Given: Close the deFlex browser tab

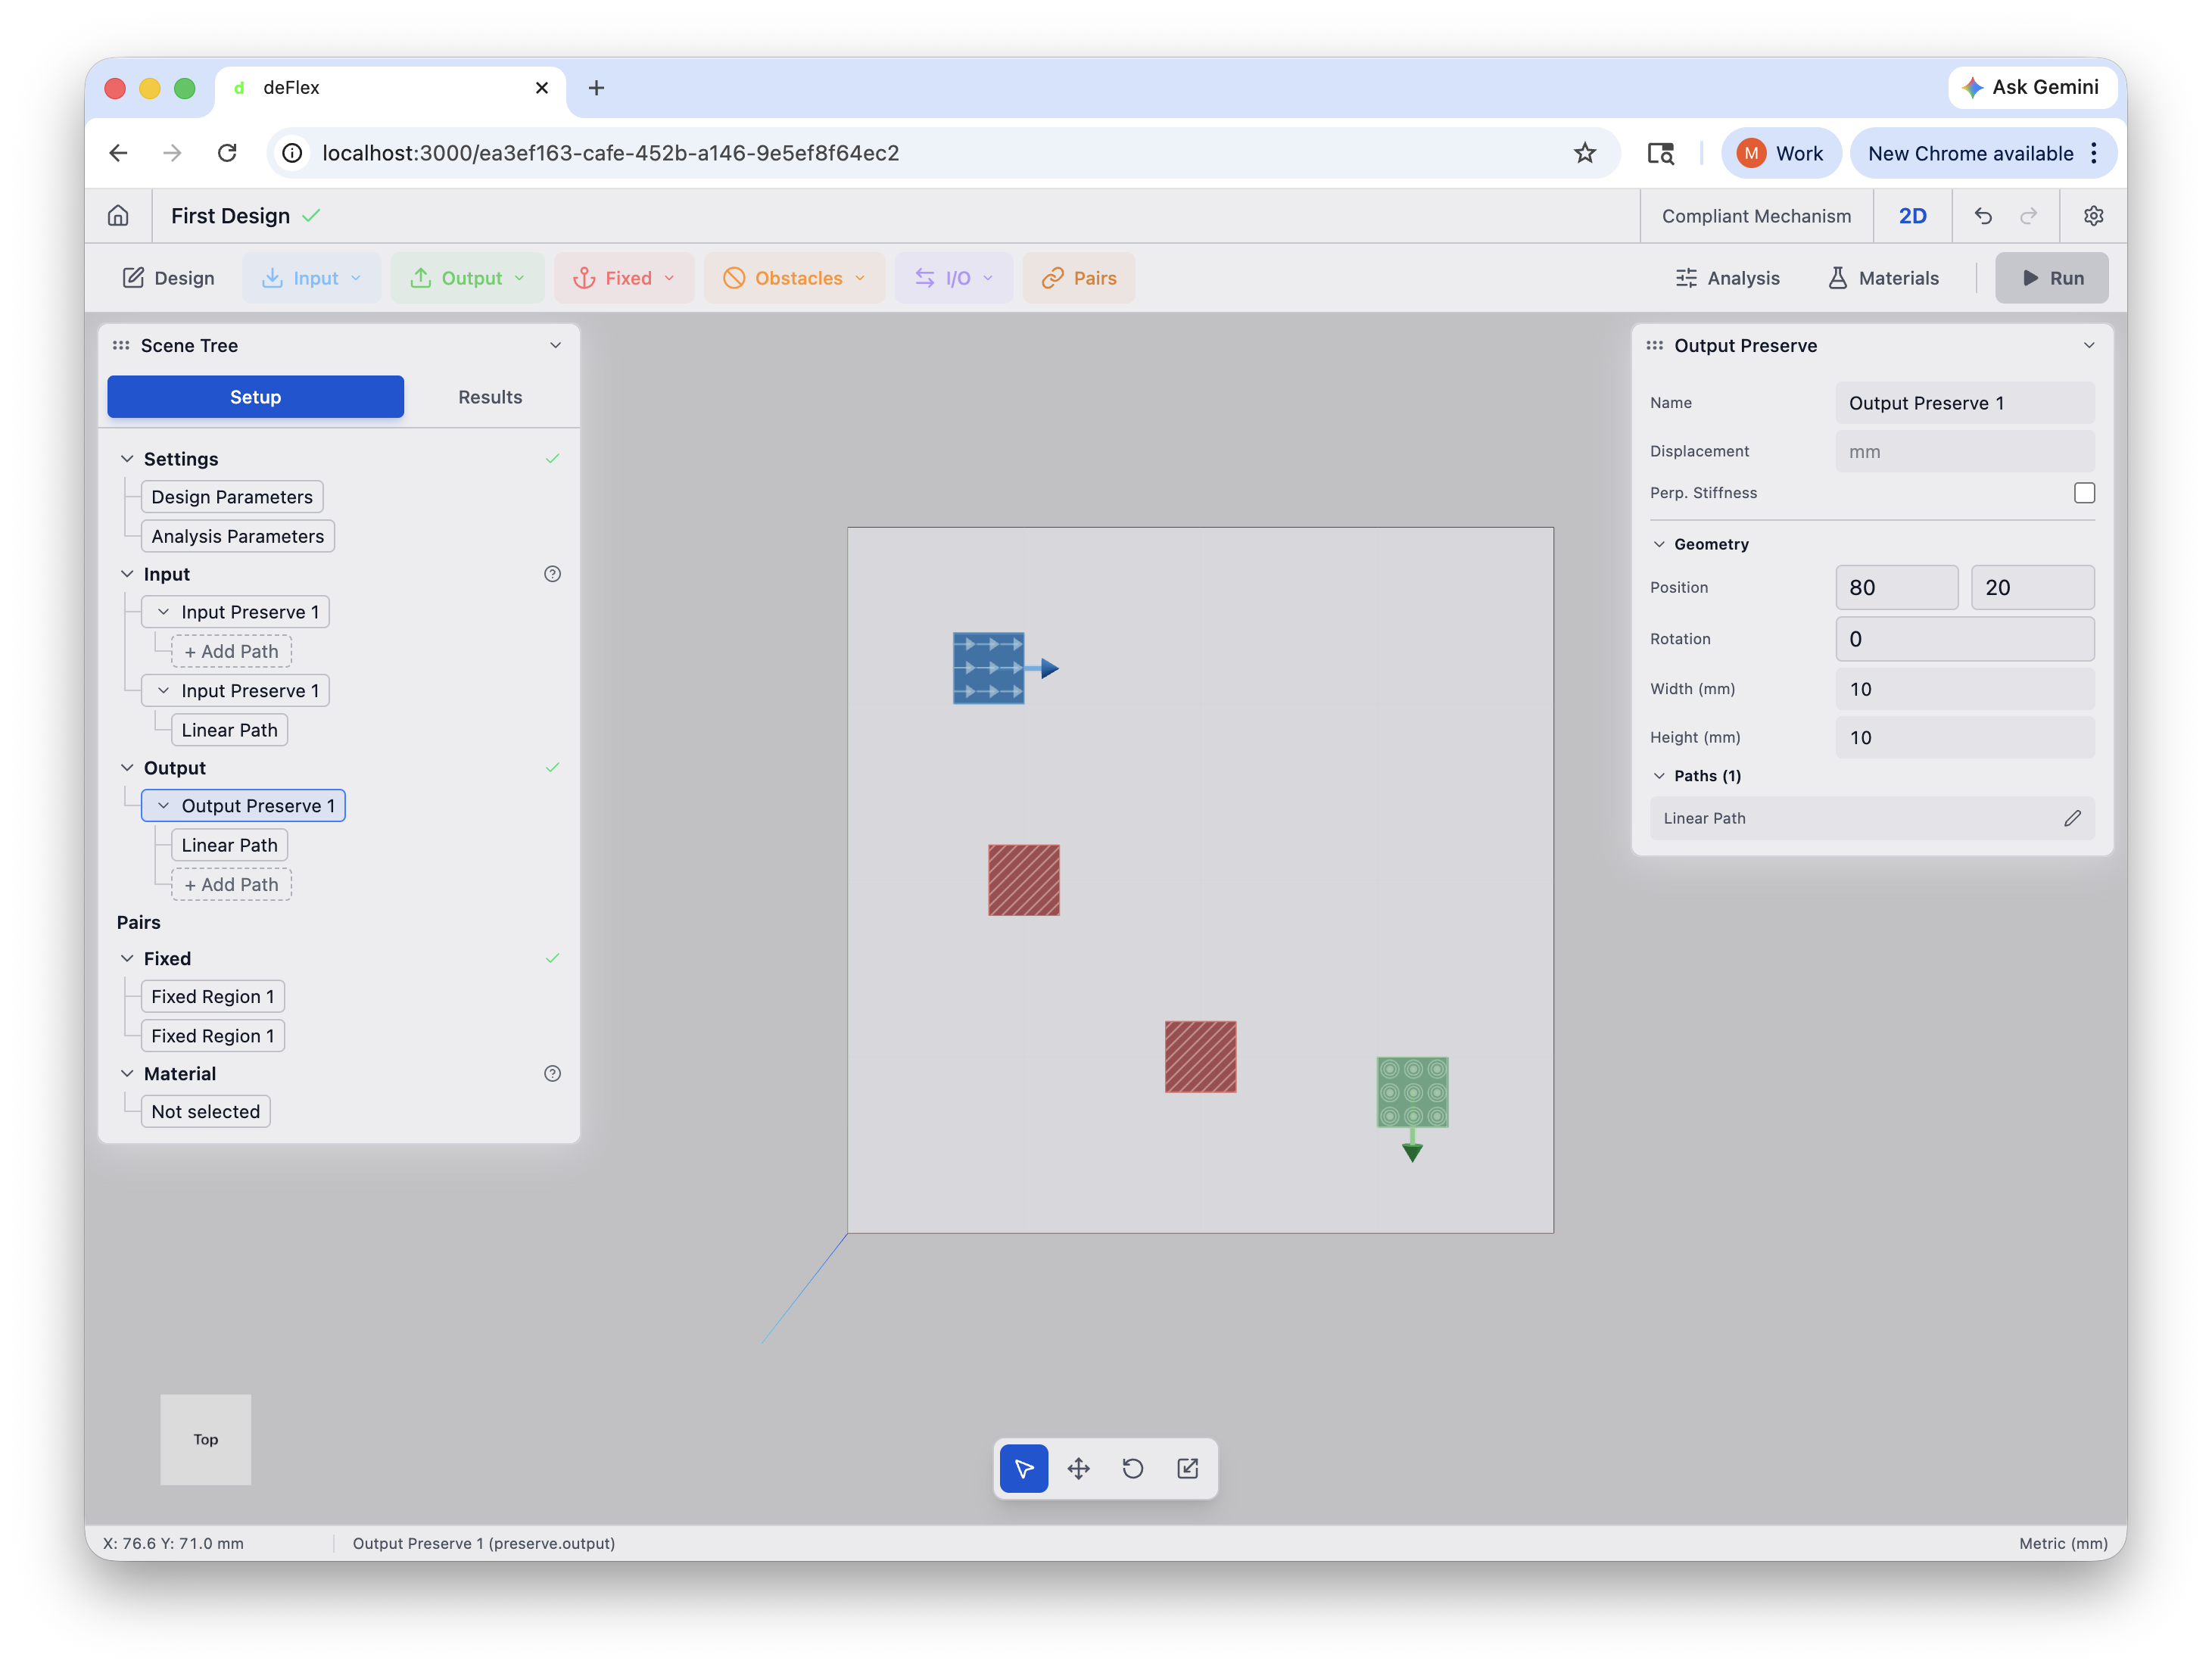Looking at the screenshot, I should tap(541, 88).
